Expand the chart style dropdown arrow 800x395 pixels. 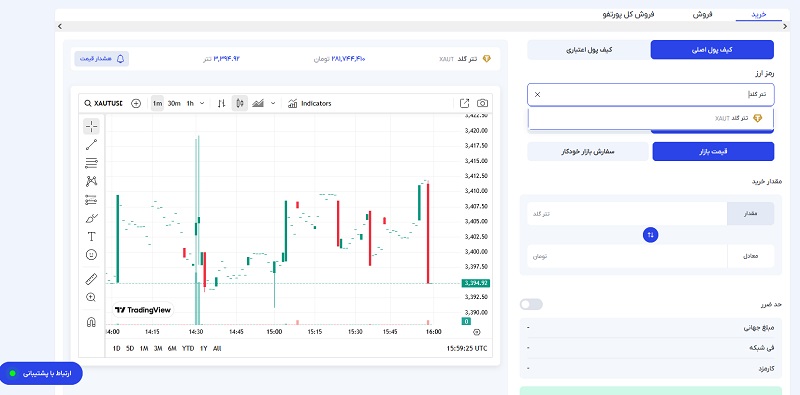click(x=273, y=104)
